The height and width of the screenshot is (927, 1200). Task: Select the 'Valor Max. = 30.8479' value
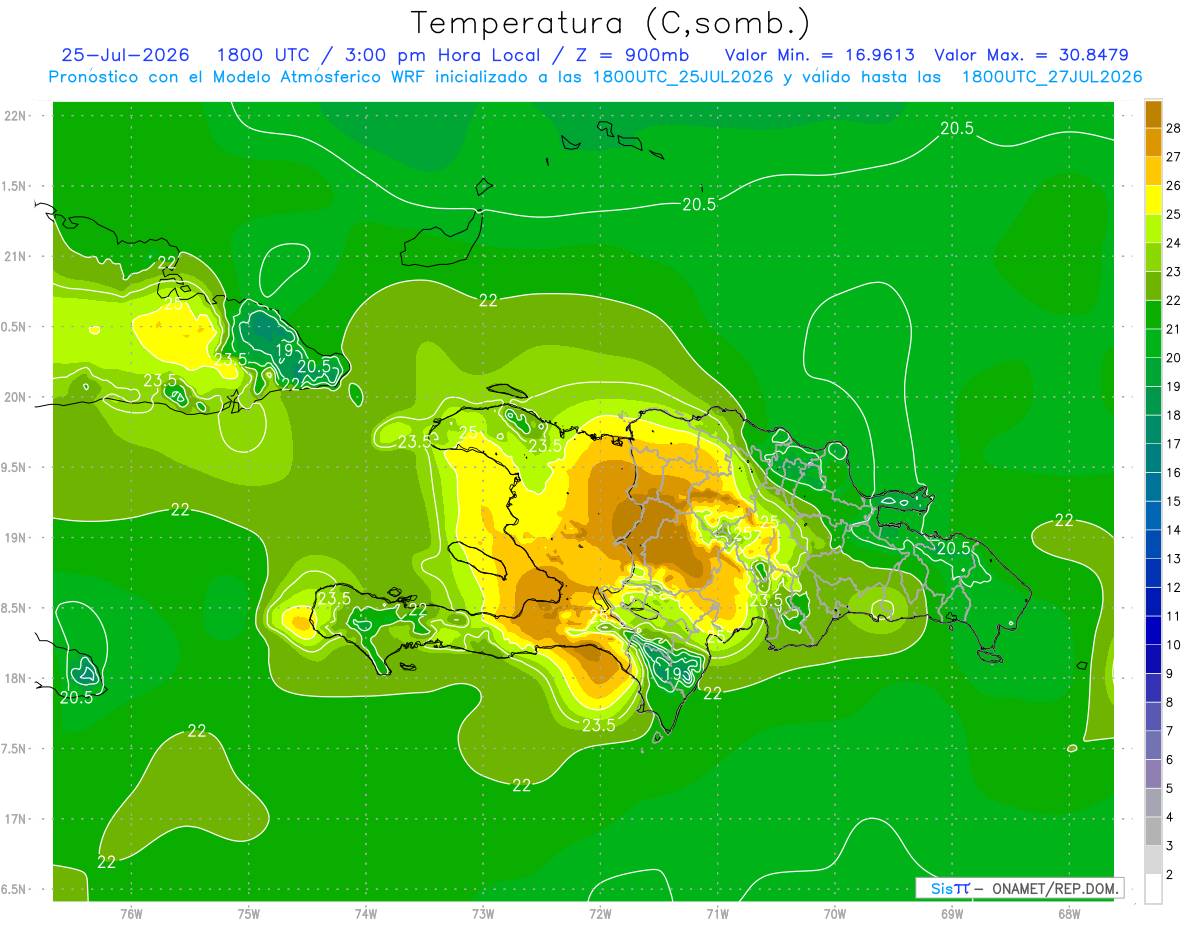pyautogui.click(x=1032, y=55)
